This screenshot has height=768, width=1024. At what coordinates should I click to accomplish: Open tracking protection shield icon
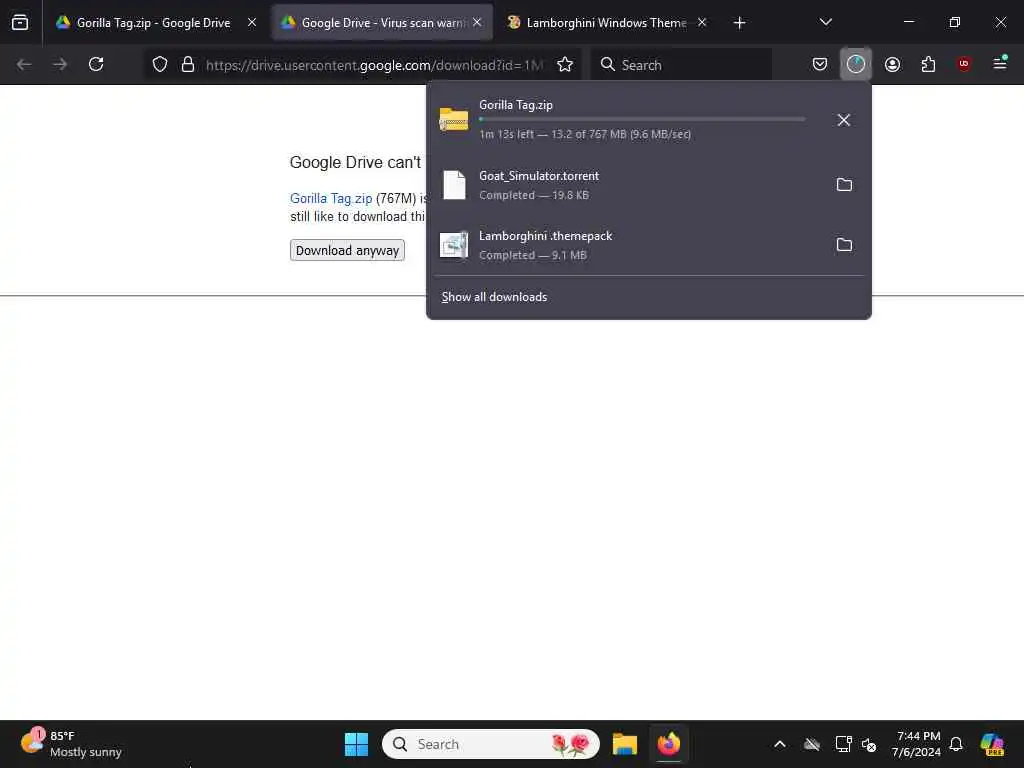point(160,65)
